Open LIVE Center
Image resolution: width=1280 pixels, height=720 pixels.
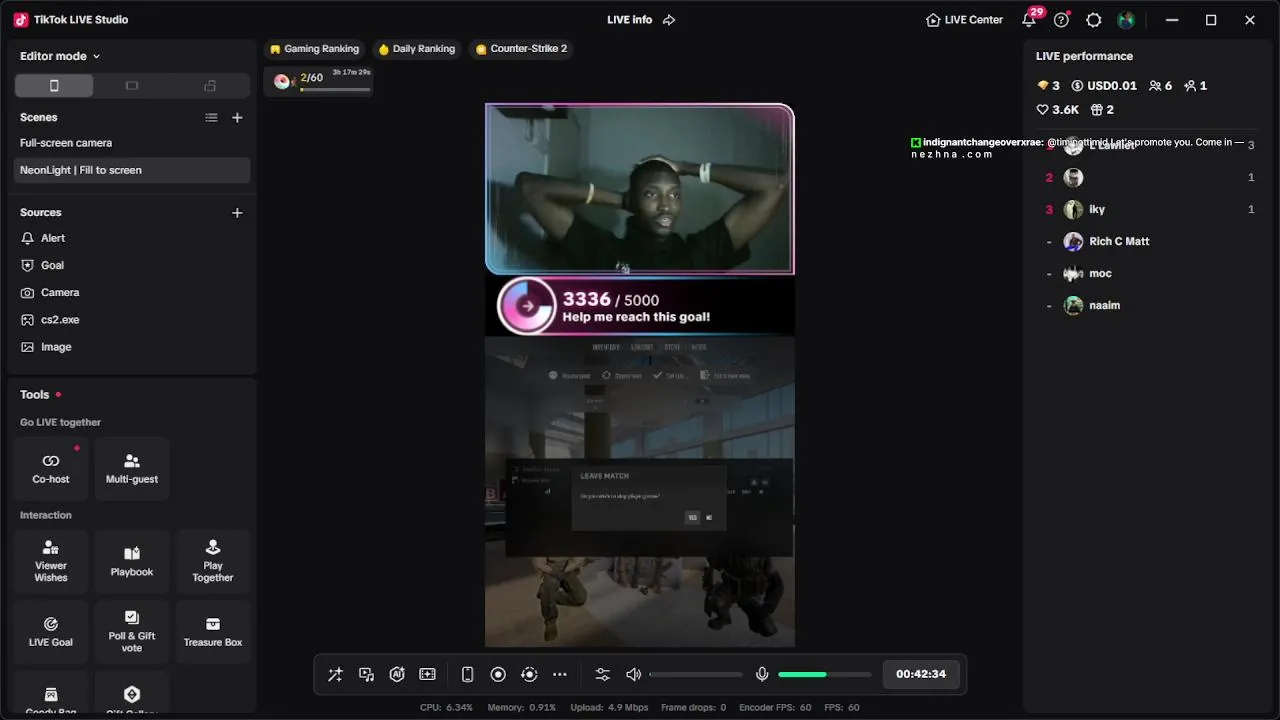(964, 20)
